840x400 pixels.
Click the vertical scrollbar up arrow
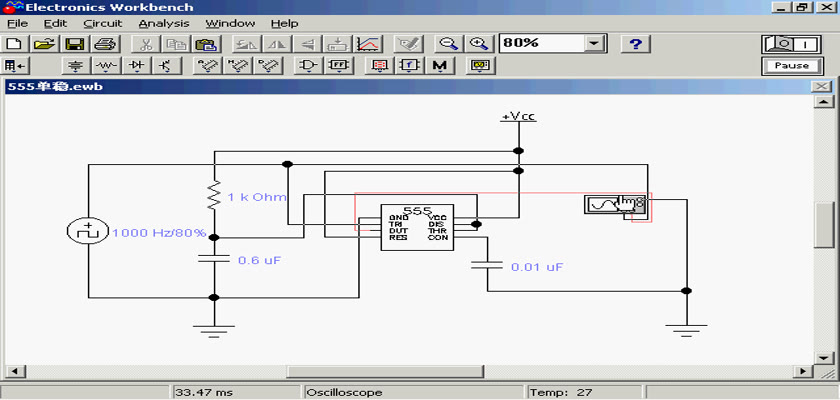(823, 102)
